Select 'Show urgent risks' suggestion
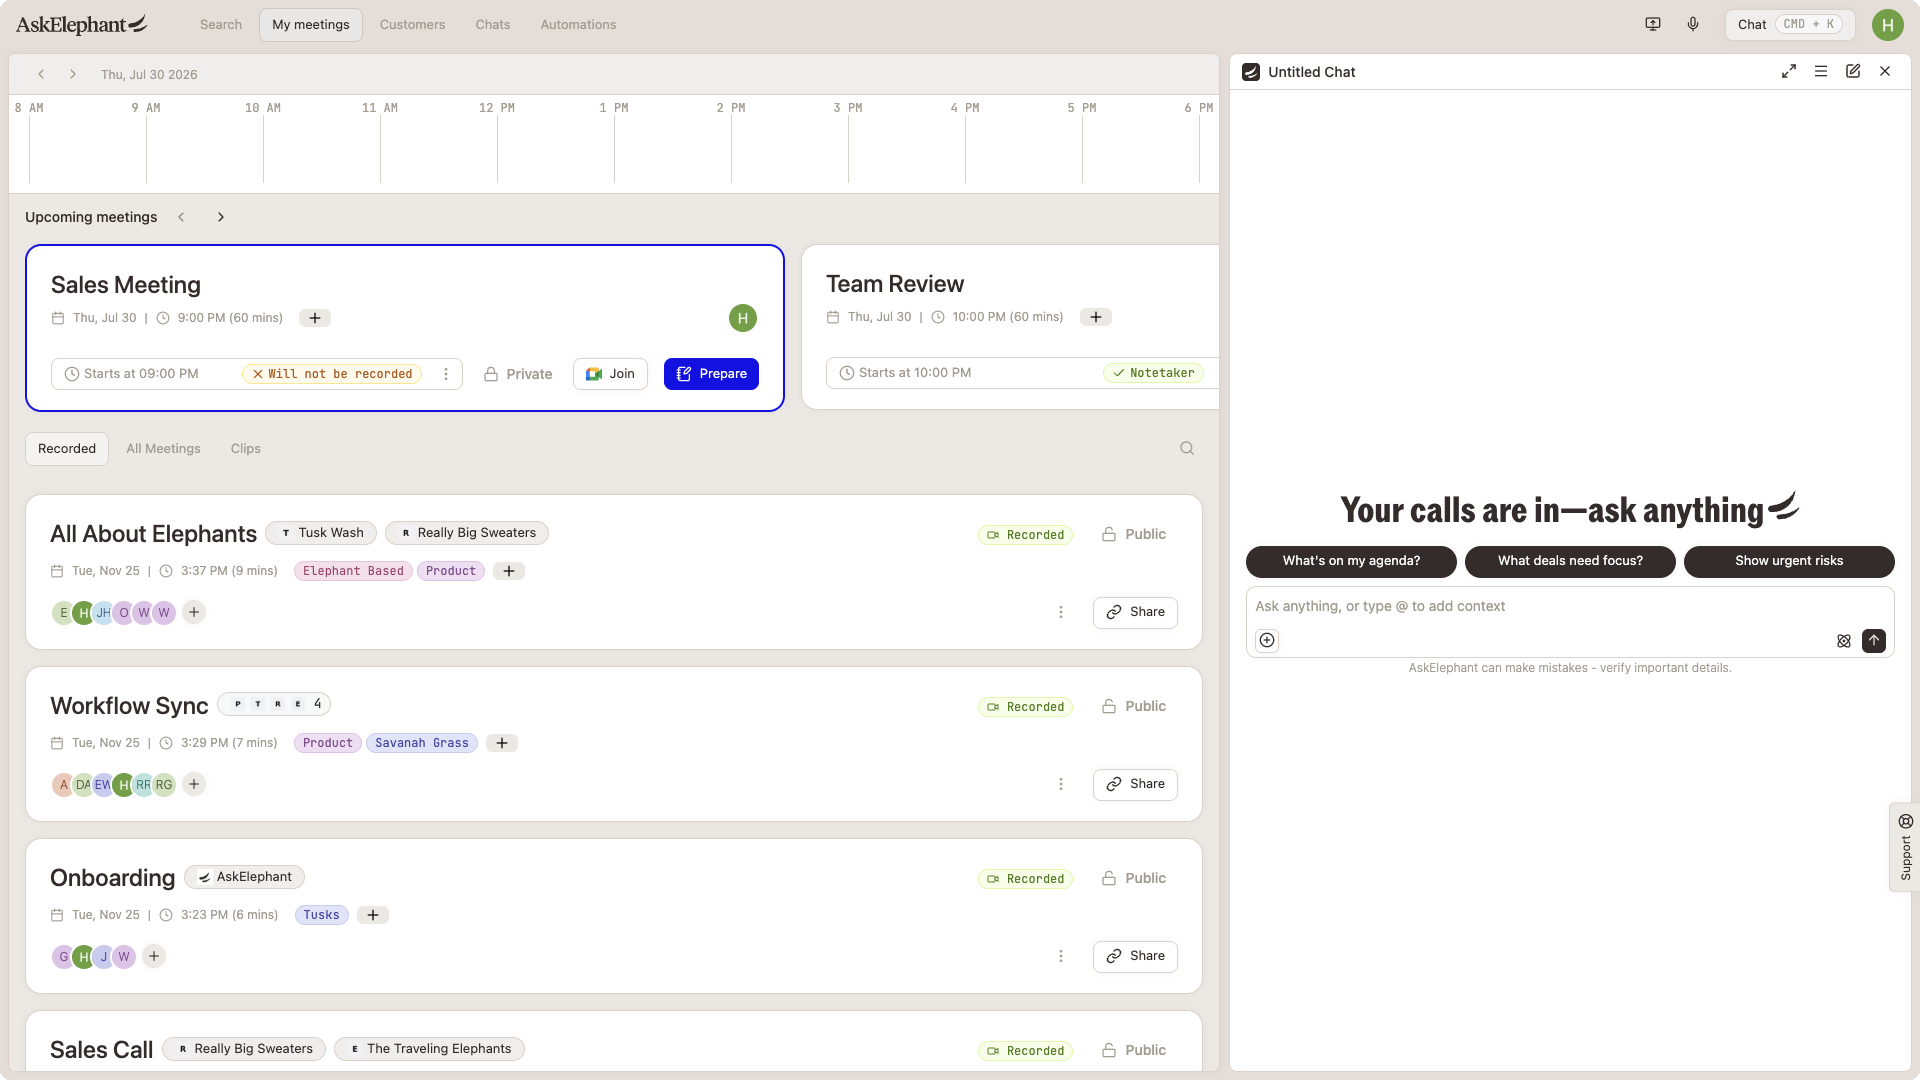1920x1080 pixels. [1789, 561]
